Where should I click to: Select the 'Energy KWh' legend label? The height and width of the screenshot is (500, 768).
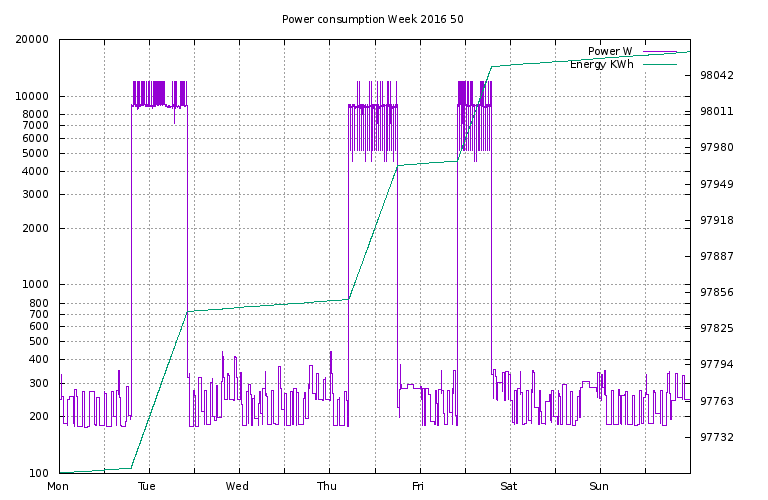[x=601, y=64]
